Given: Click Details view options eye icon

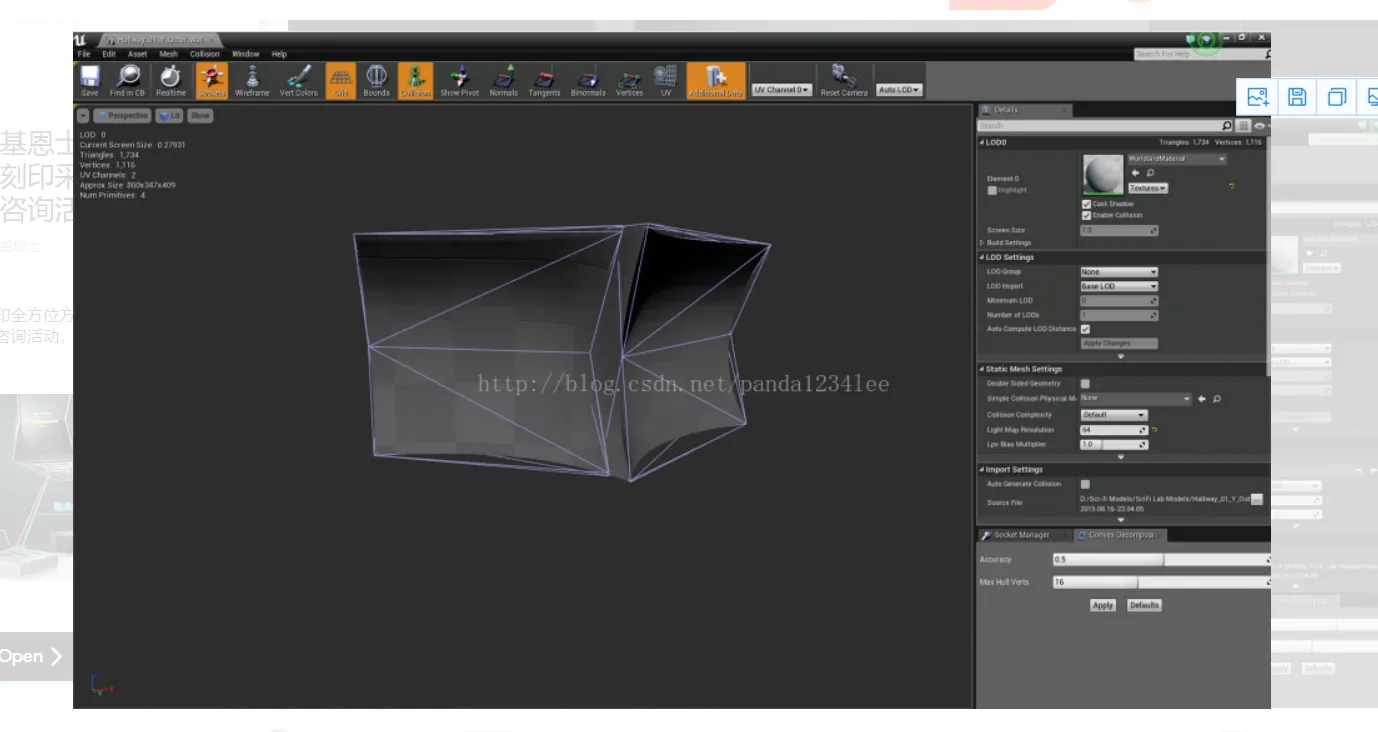Looking at the screenshot, I should point(1260,126).
